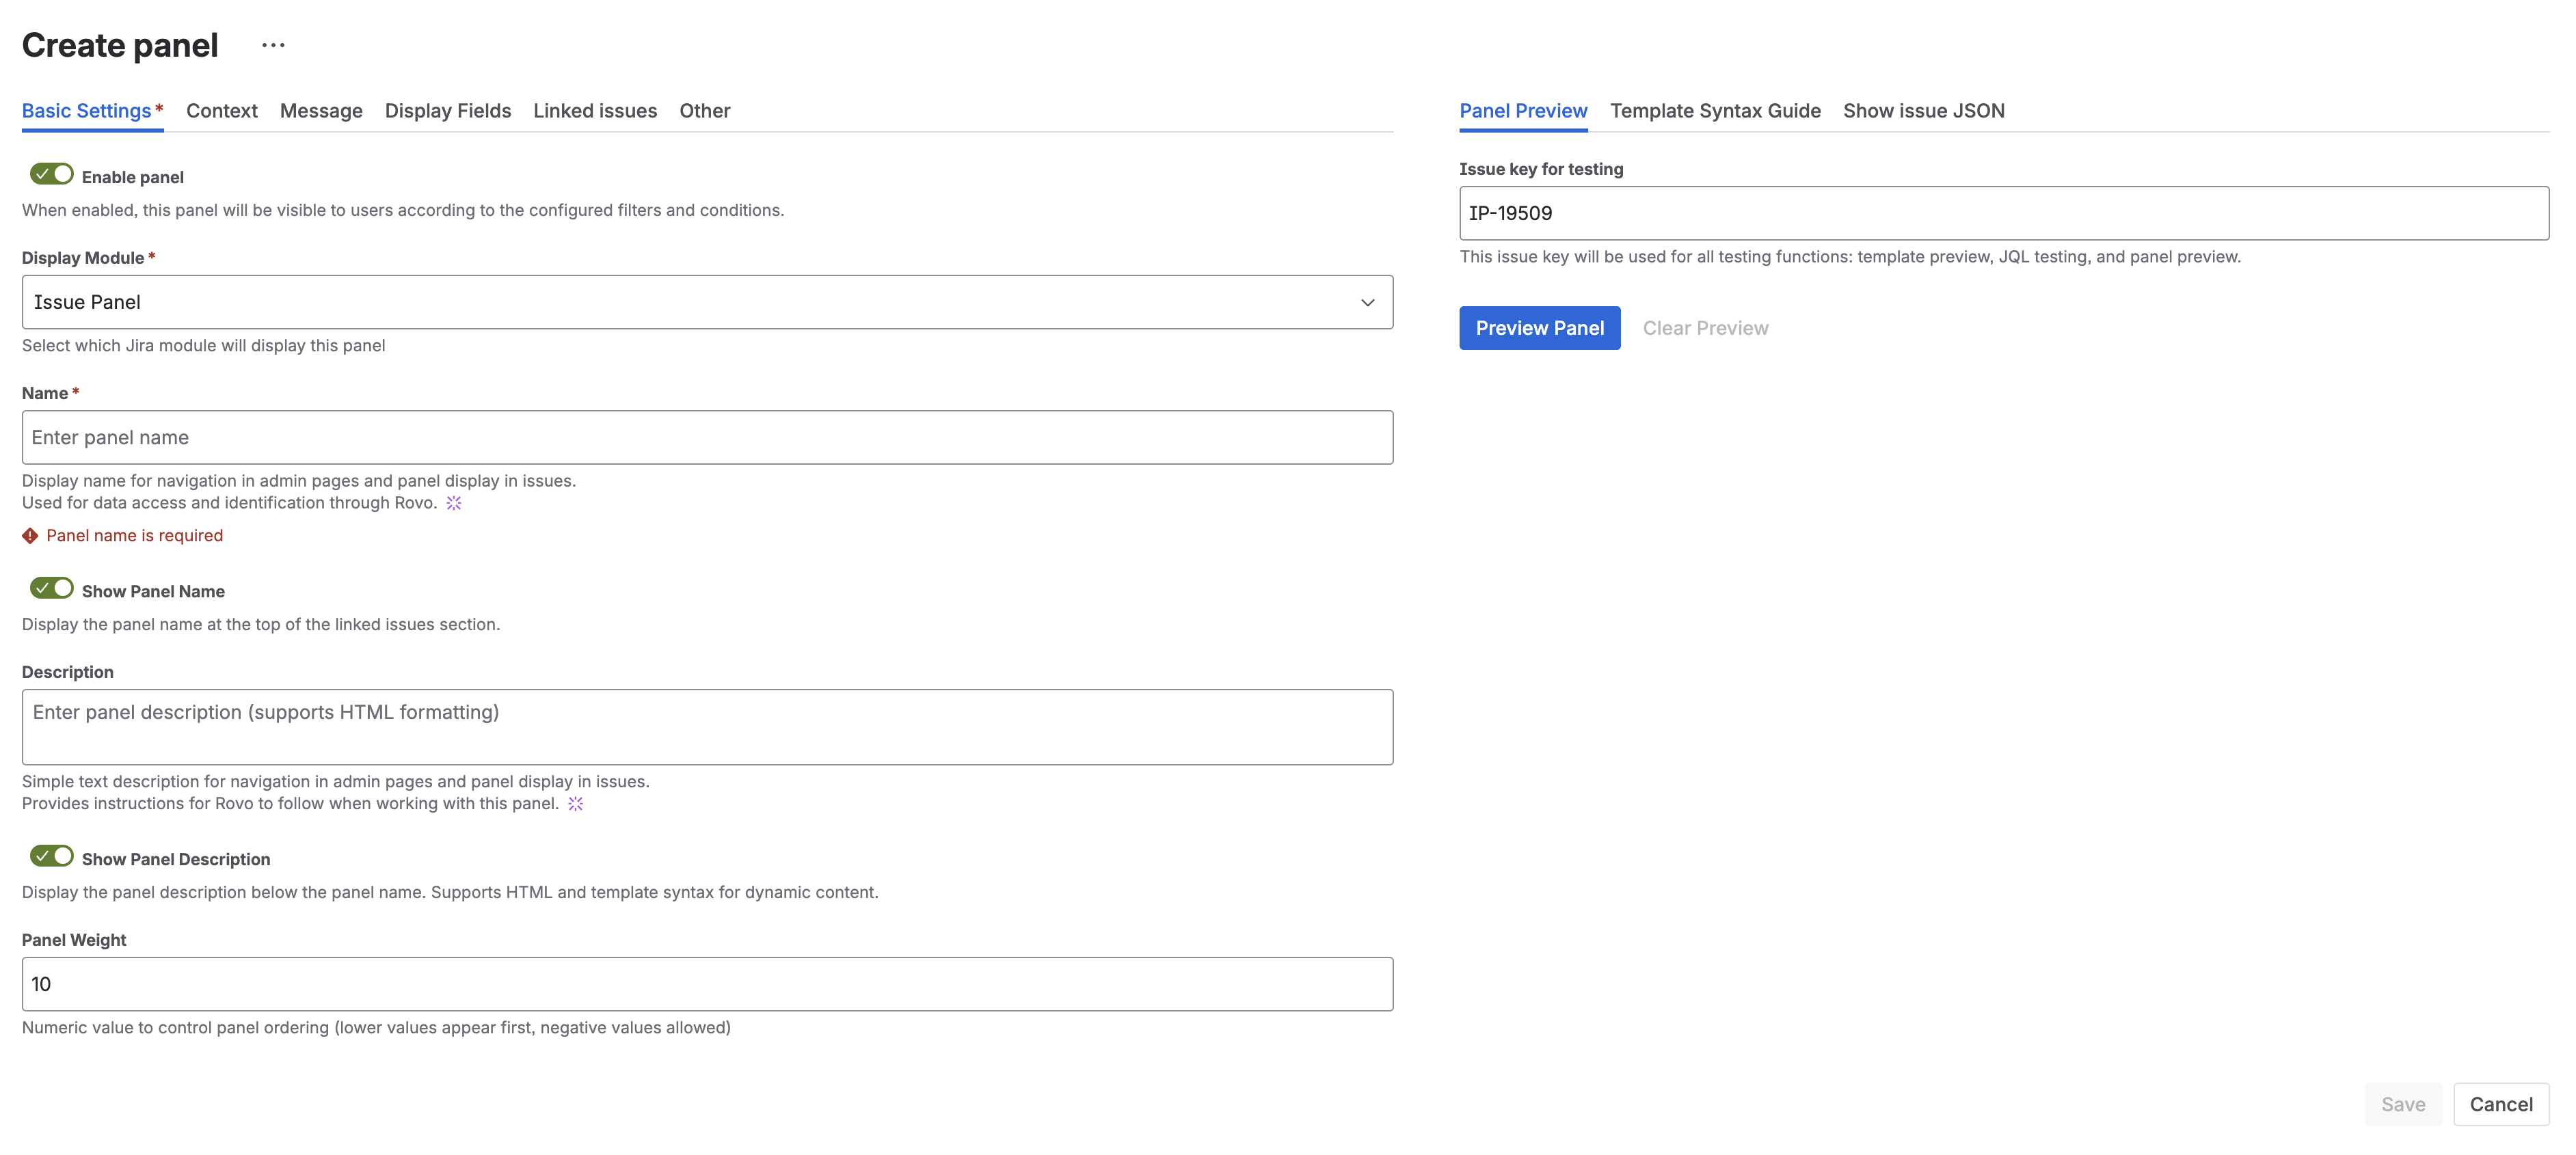Click the Rovo sparkle icon after the Name help text
The height and width of the screenshot is (1155, 2576).
coord(453,503)
